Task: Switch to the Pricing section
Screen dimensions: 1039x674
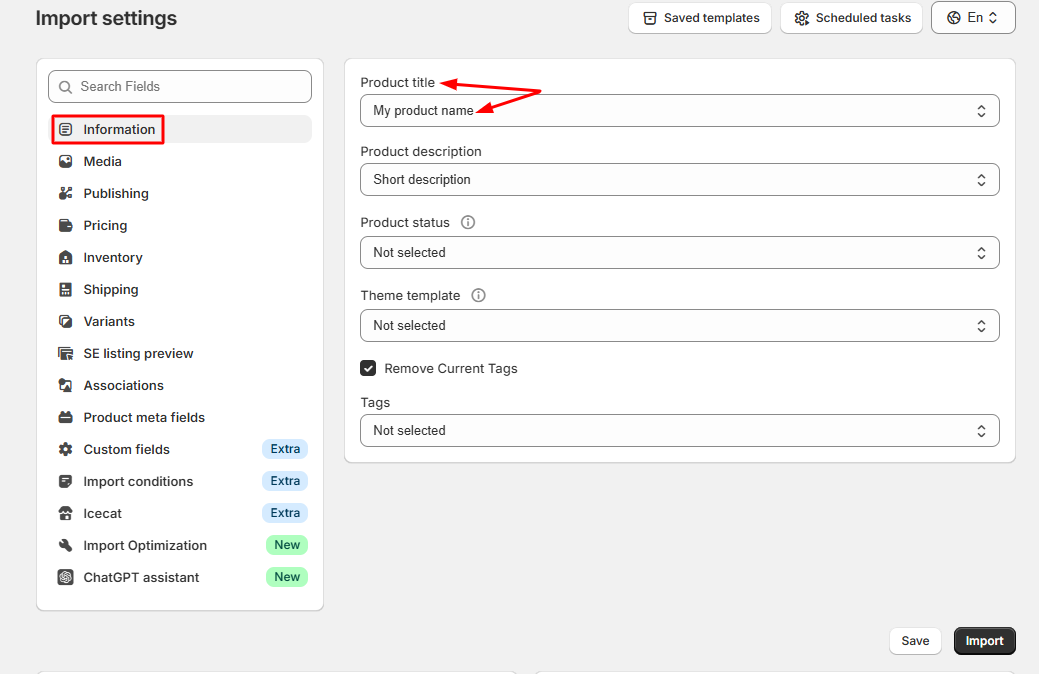Action: pyautogui.click(x=180, y=225)
